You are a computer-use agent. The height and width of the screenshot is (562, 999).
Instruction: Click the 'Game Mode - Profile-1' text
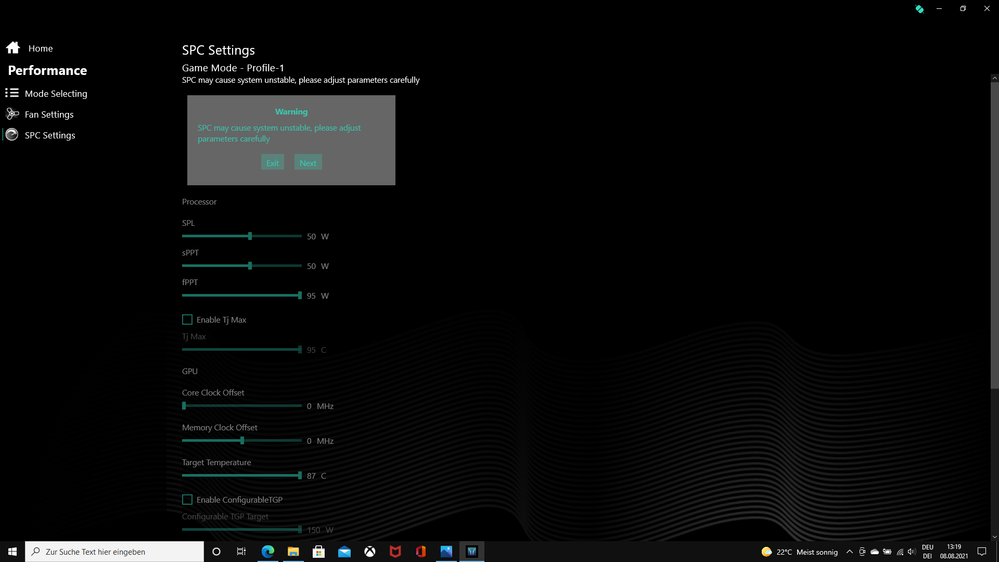pos(233,68)
